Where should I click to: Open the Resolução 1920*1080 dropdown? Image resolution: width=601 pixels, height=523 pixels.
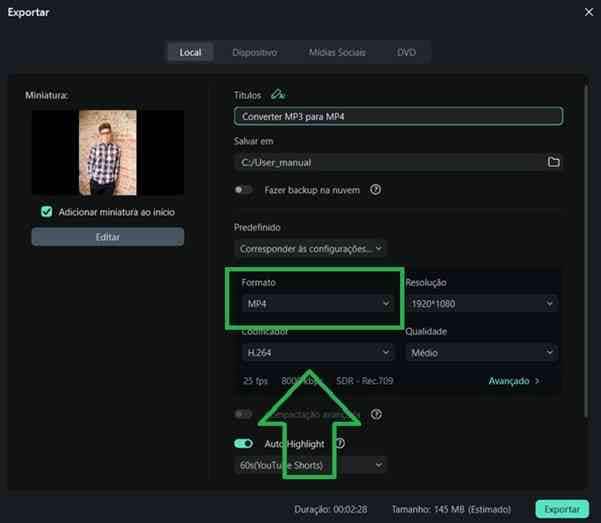coord(482,304)
